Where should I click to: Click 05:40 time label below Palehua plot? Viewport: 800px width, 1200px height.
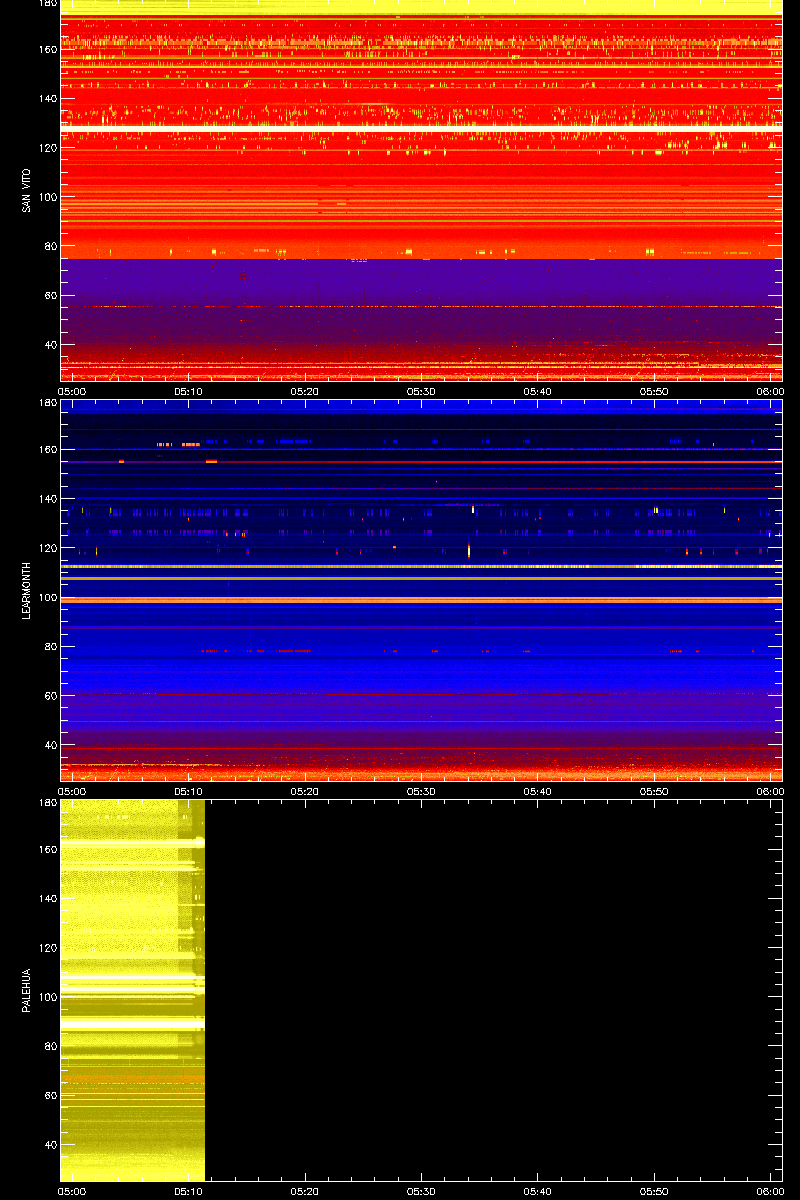tap(539, 1191)
